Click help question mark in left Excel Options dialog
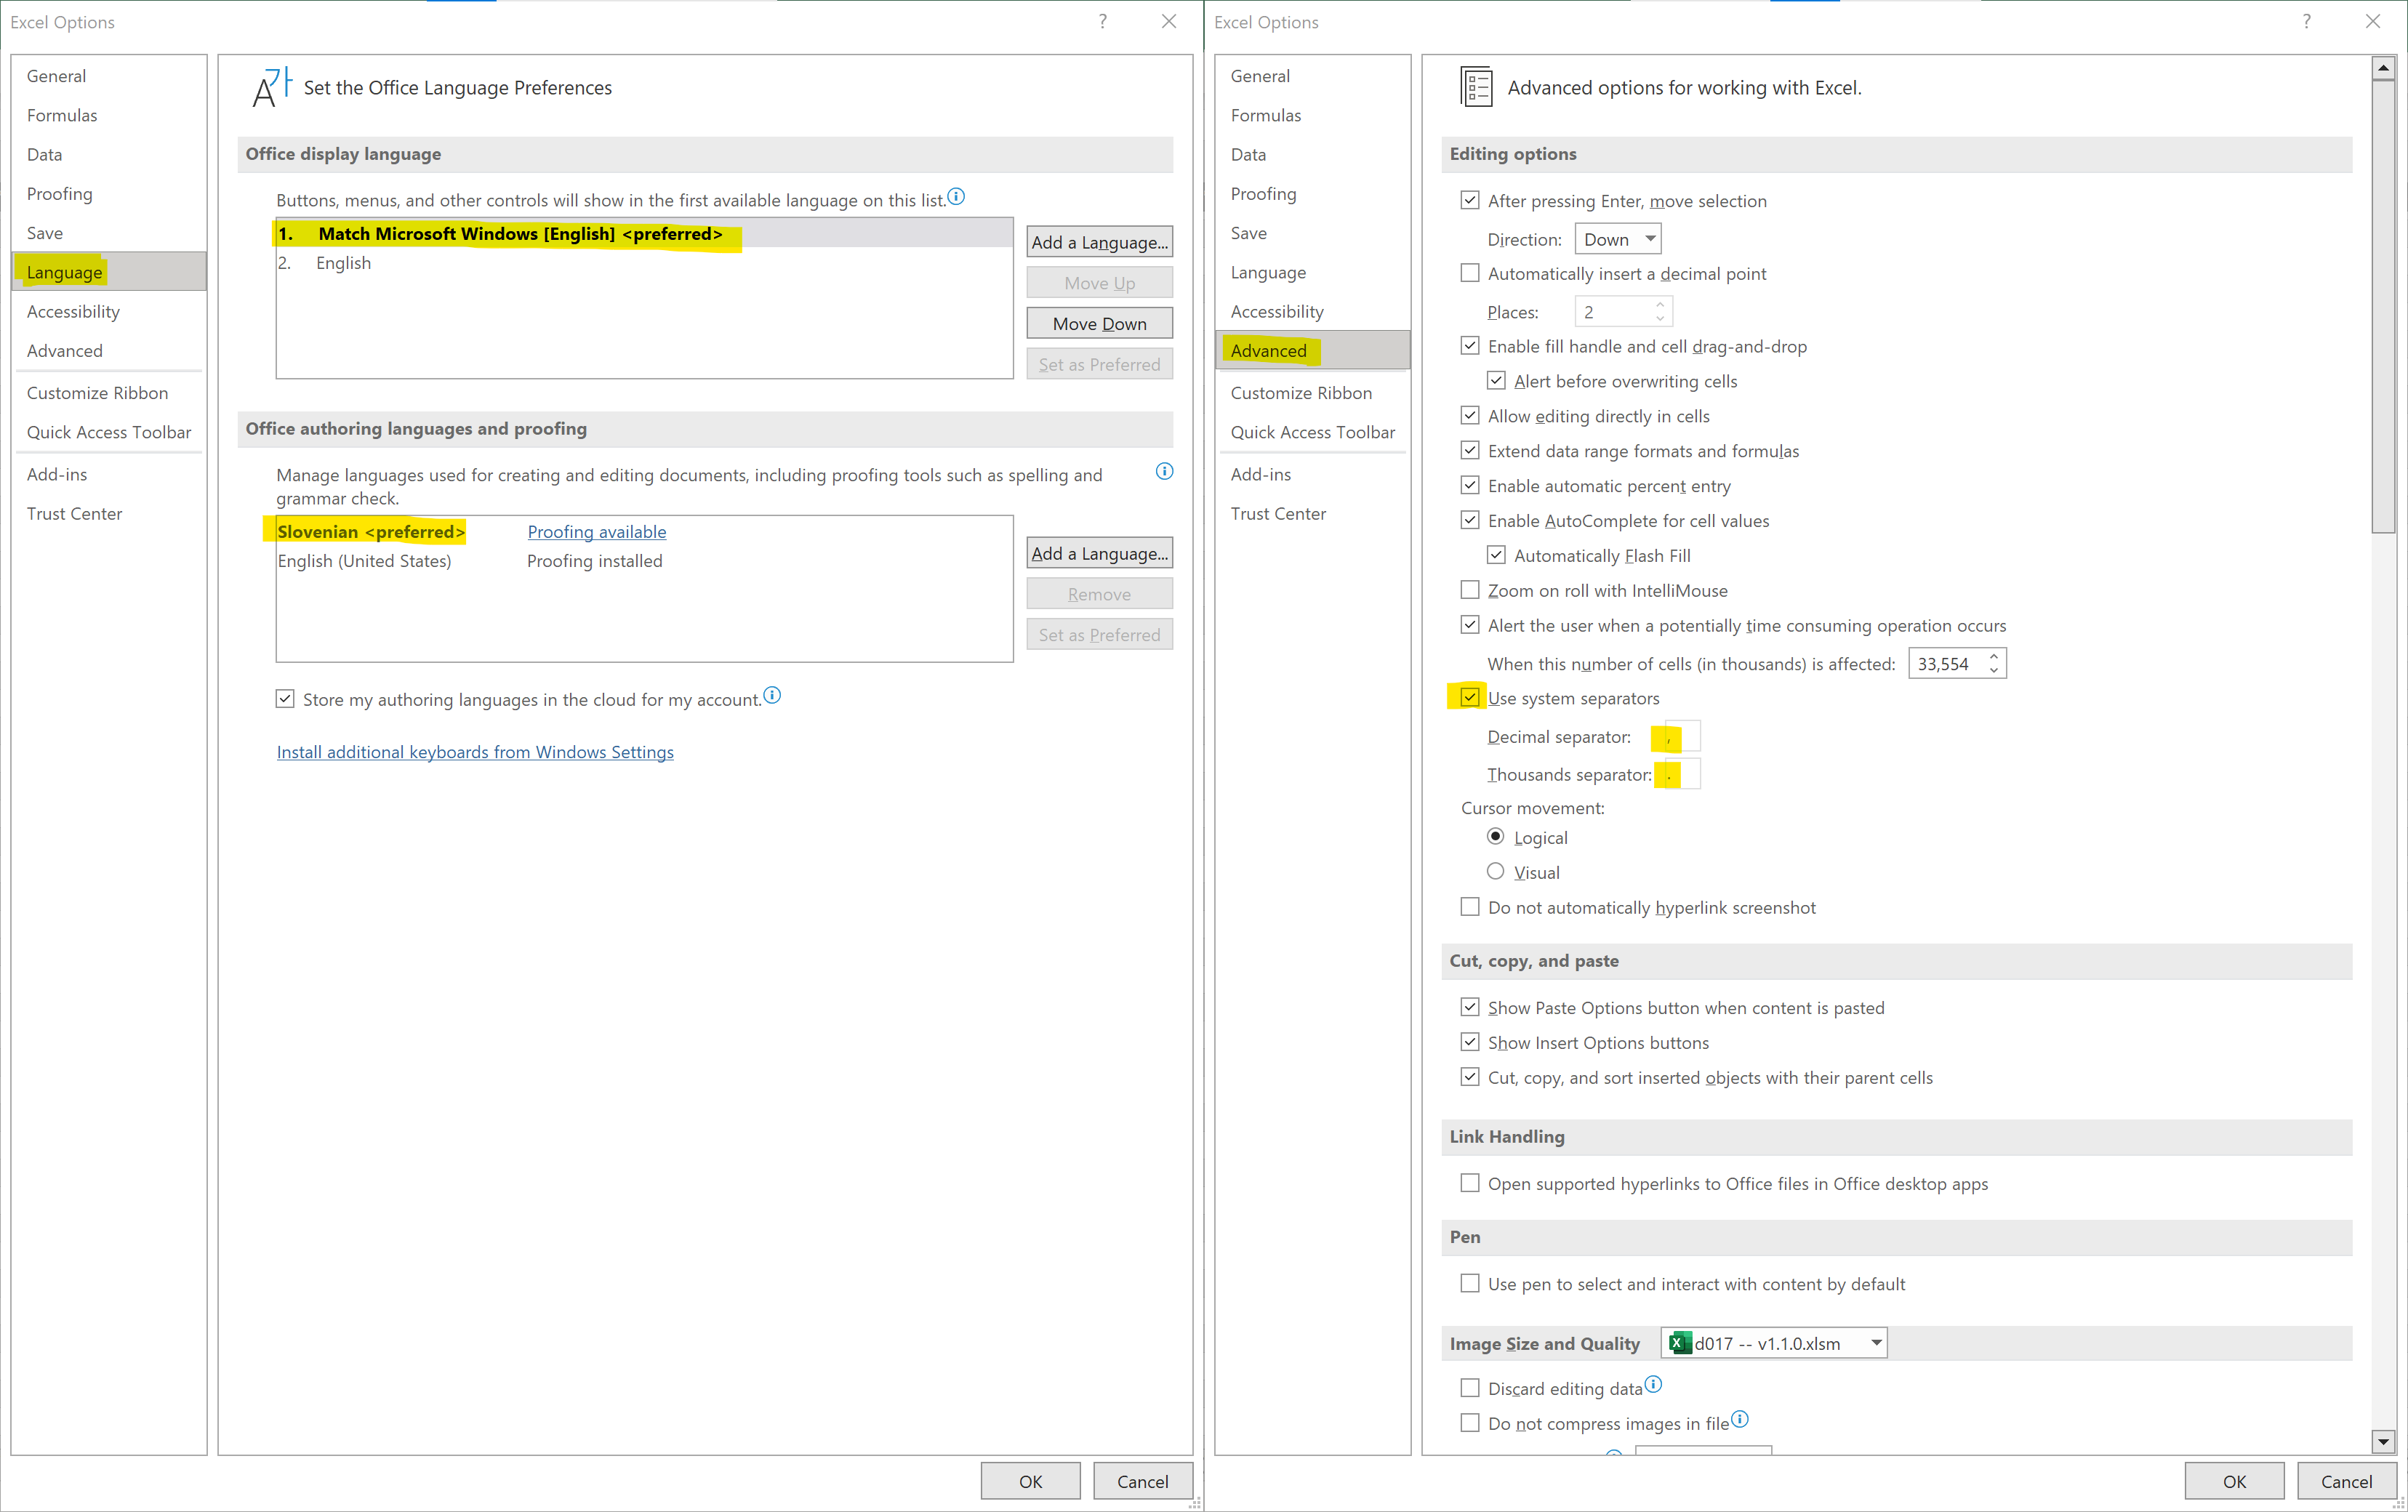Image resolution: width=2408 pixels, height=1512 pixels. (x=1102, y=22)
